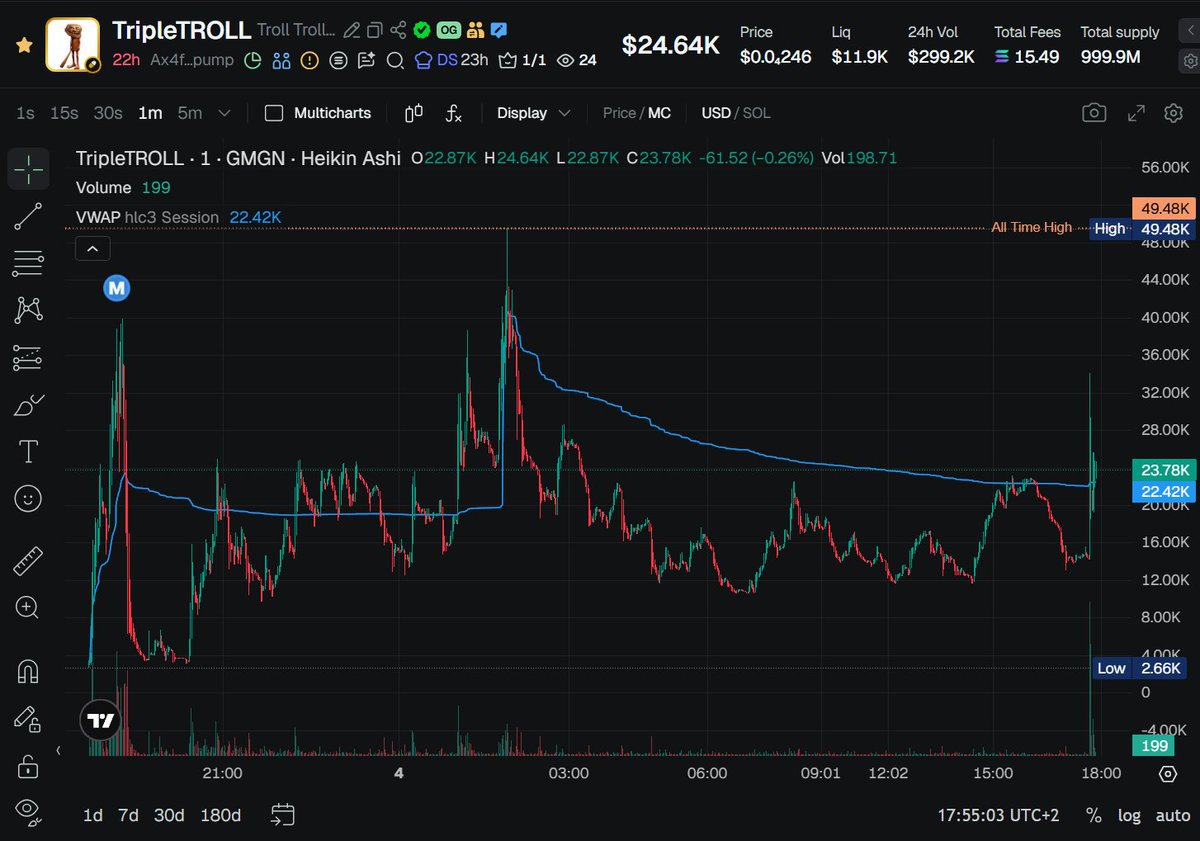The image size is (1200, 841).
Task: Enable the Multicharts checkbox
Action: [273, 113]
